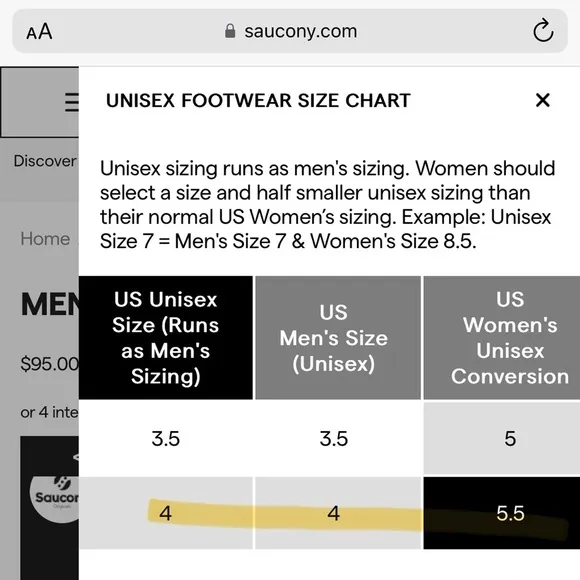
Task: Go to Home breadcrumb link
Action: 45,239
